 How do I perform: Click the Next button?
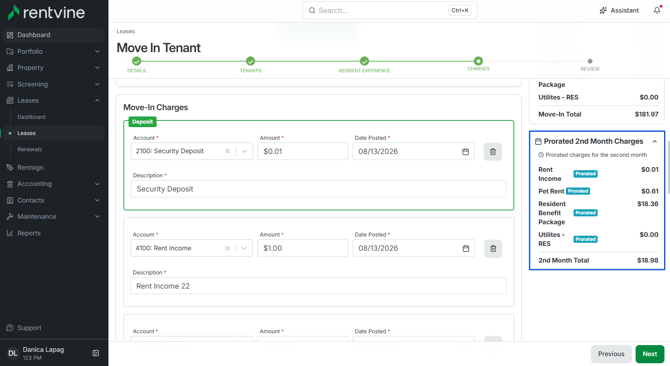click(649, 354)
